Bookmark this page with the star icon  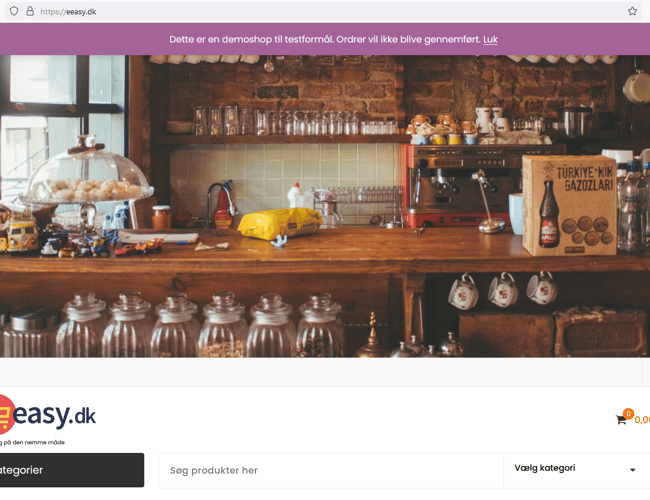[x=632, y=11]
